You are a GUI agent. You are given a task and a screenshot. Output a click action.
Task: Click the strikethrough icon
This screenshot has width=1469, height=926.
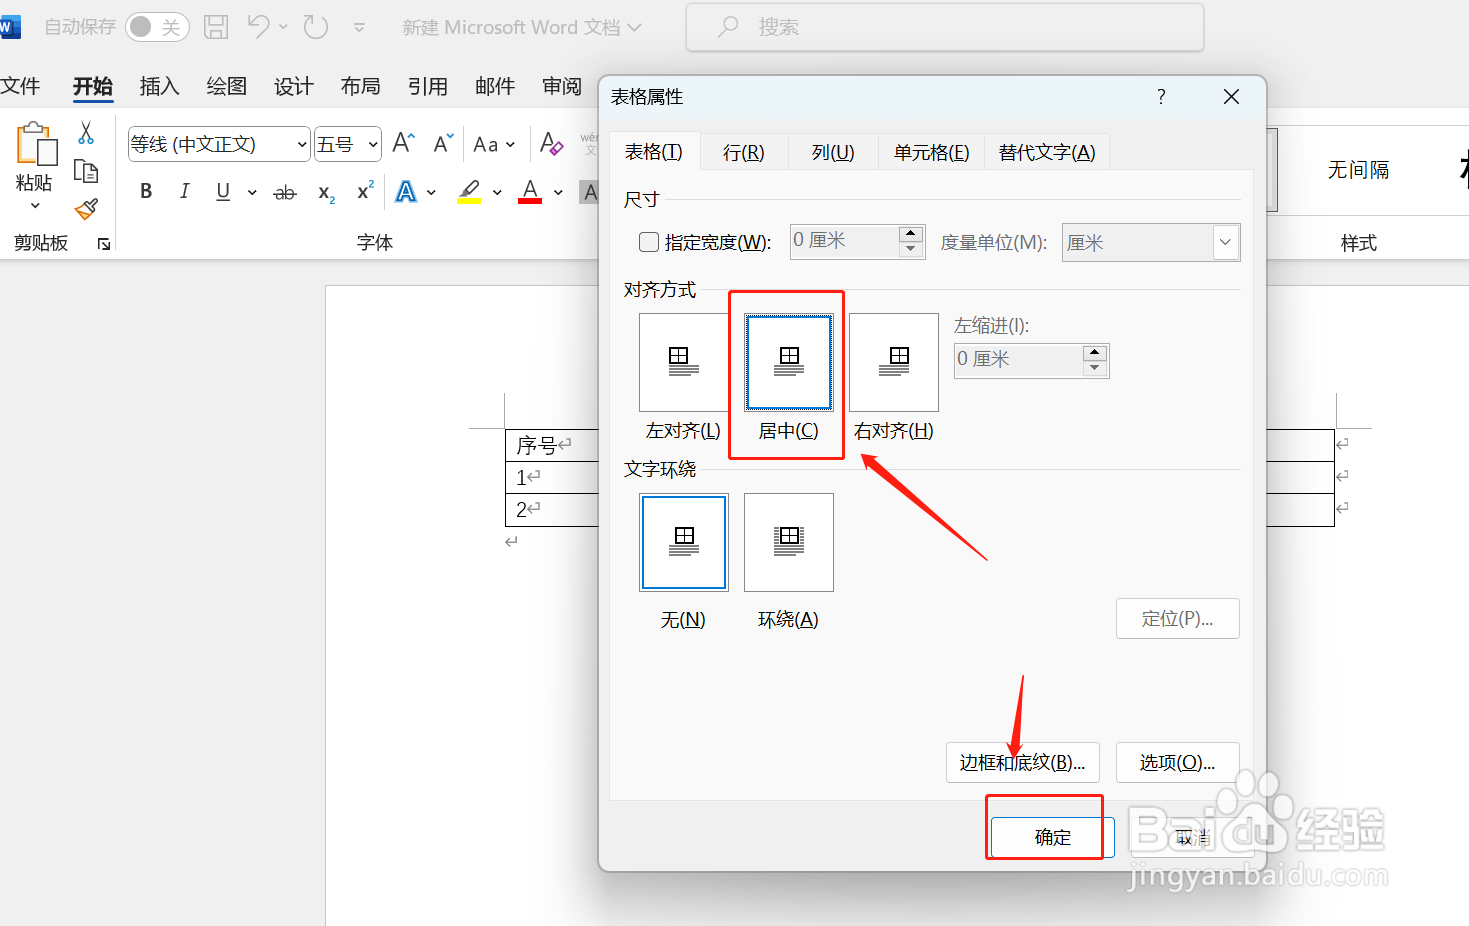tap(285, 191)
